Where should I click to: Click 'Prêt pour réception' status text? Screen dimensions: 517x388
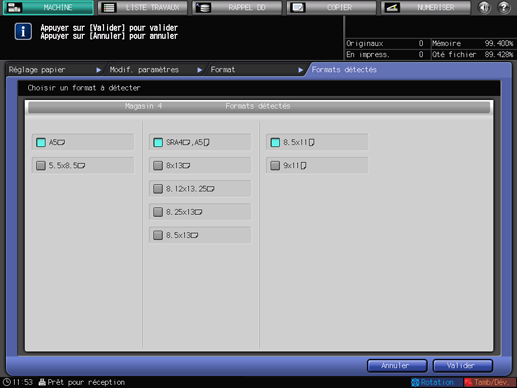click(86, 382)
